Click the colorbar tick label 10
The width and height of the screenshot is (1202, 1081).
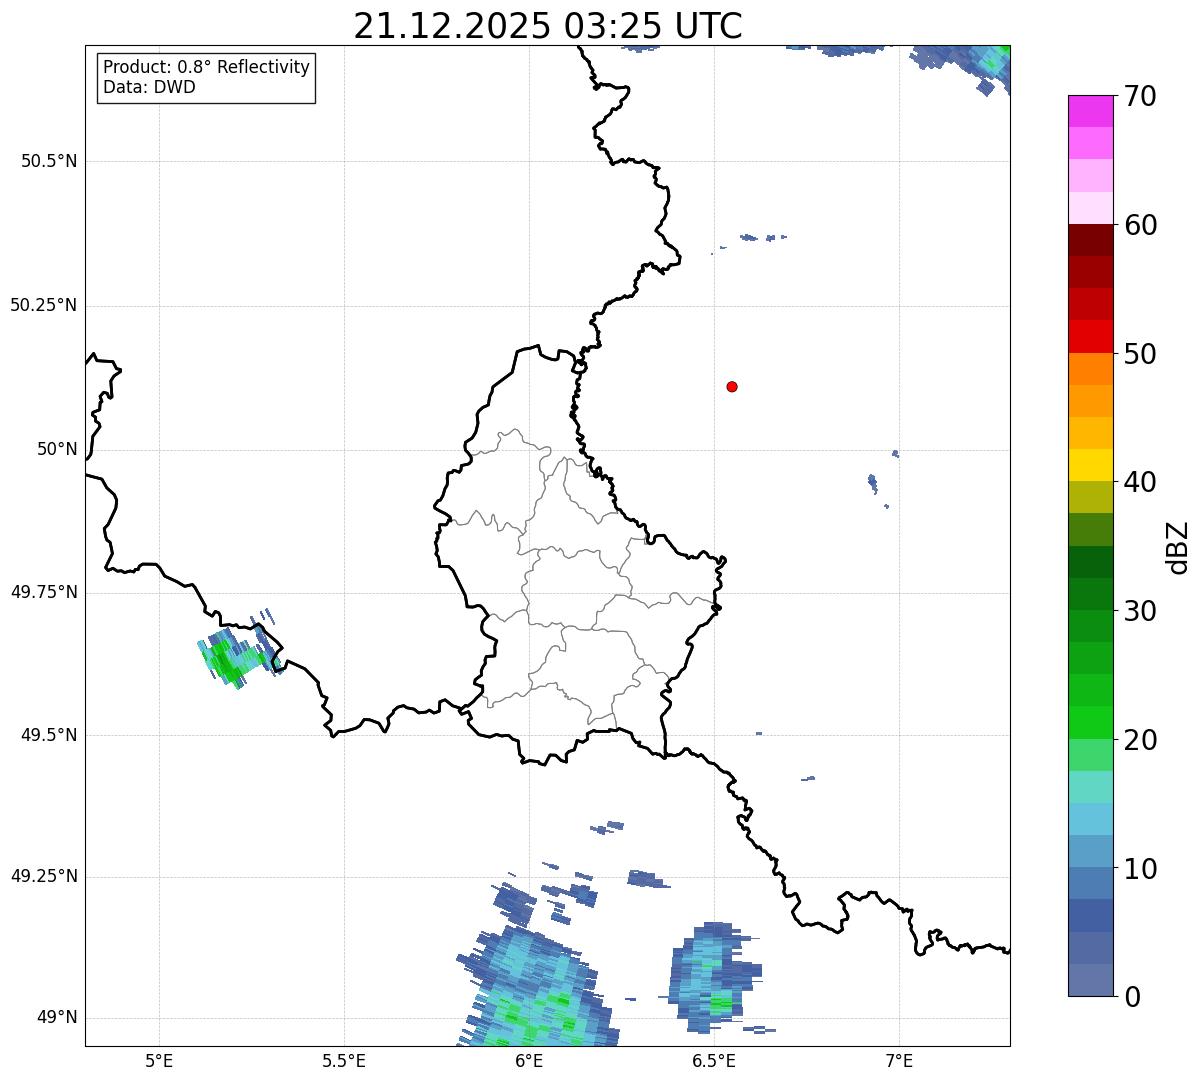1139,869
